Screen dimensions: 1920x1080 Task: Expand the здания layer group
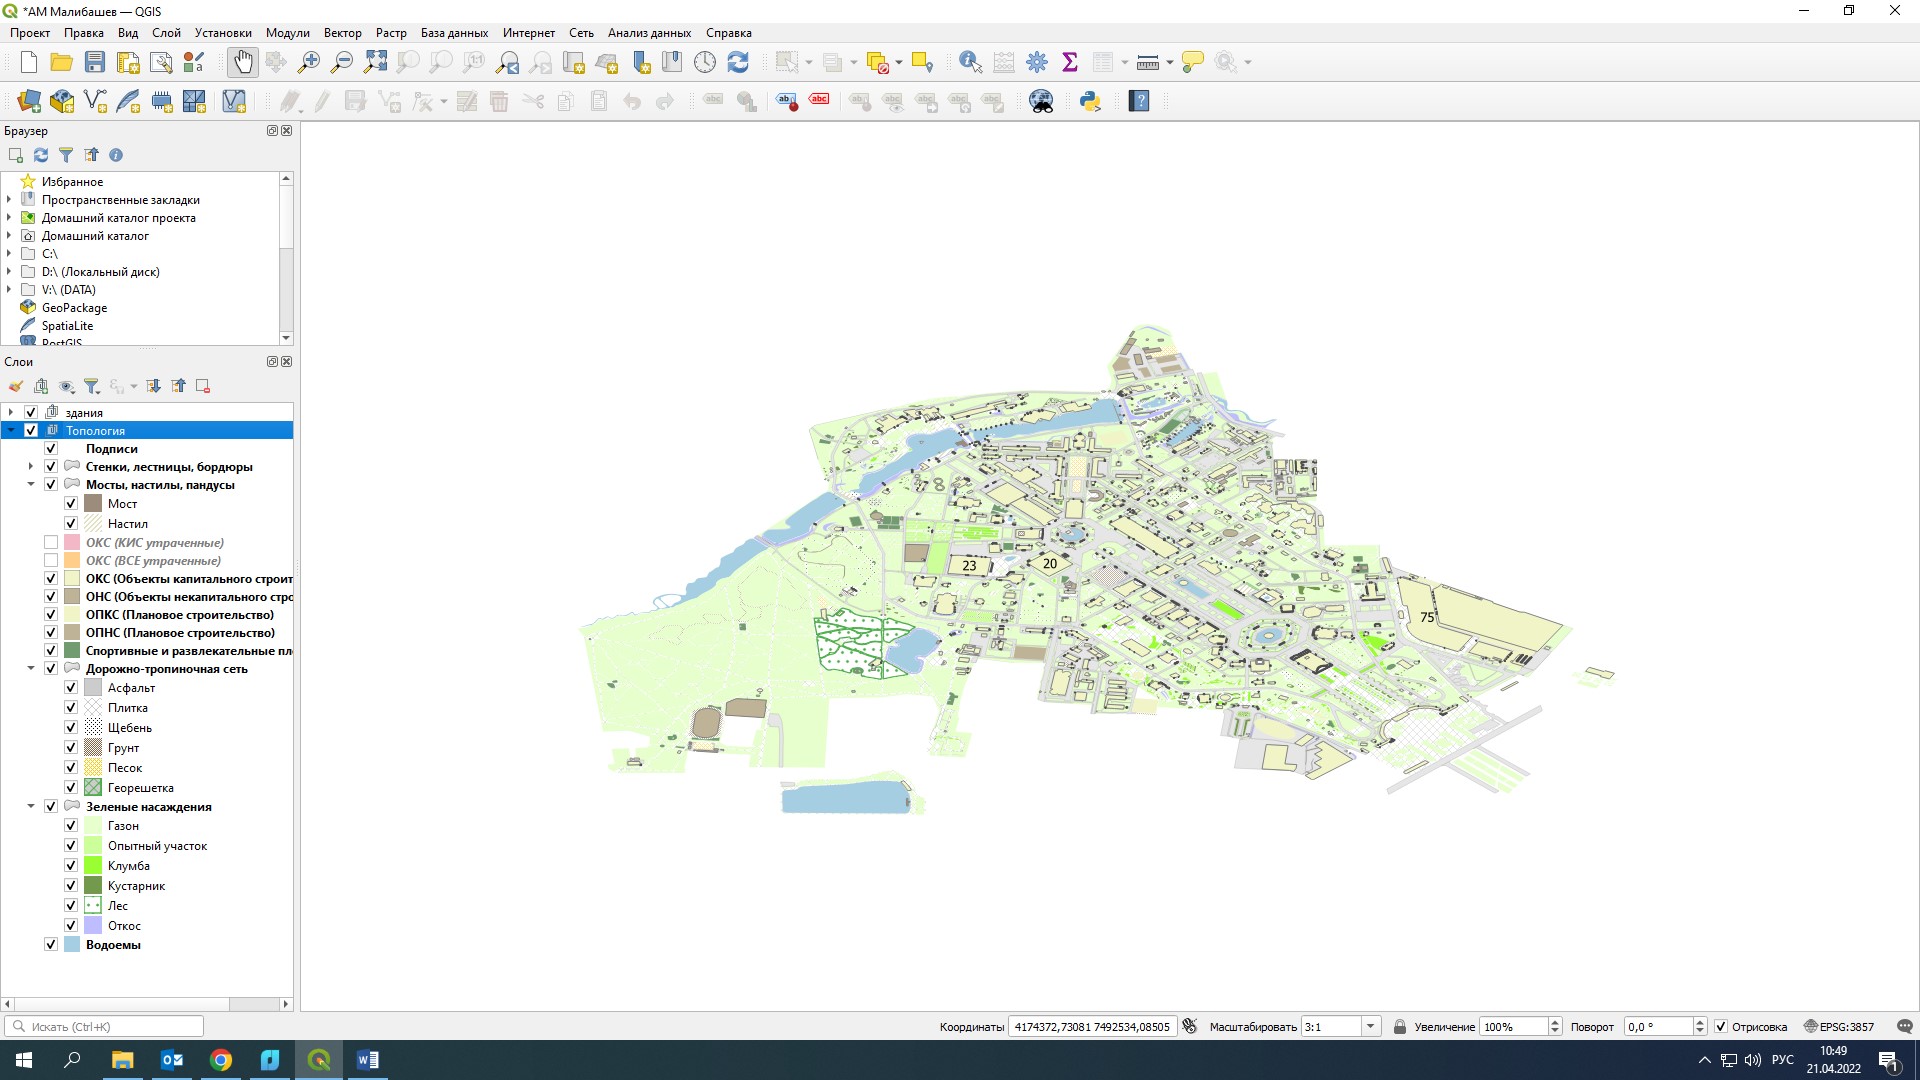pyautogui.click(x=11, y=412)
